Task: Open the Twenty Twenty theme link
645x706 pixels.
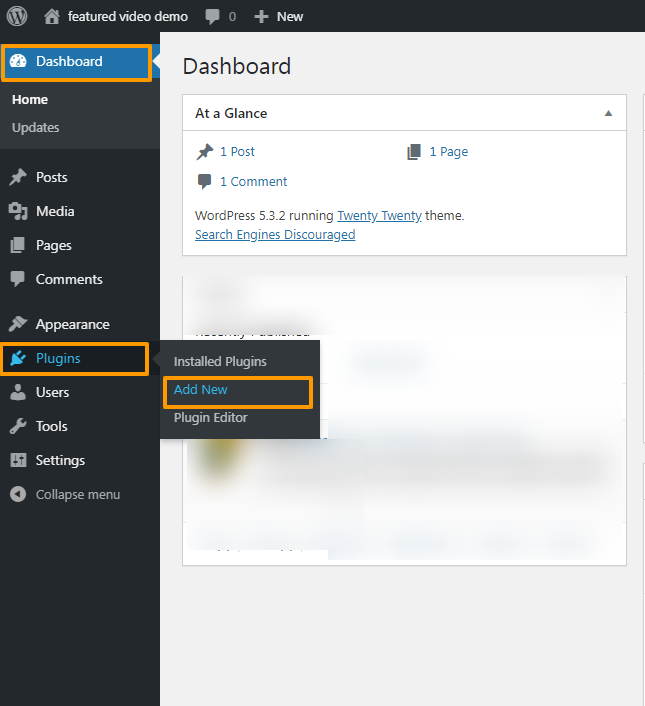Action: (x=379, y=216)
